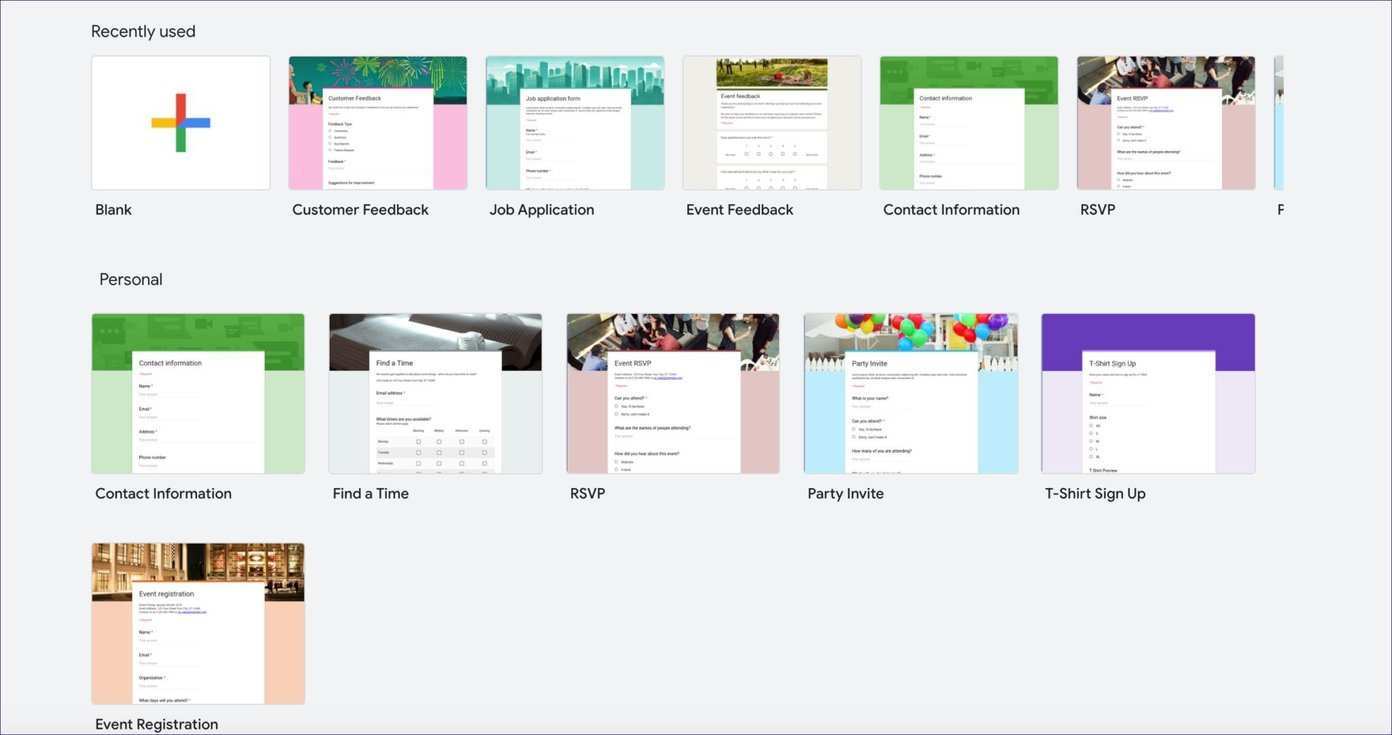Image resolution: width=1392 pixels, height=735 pixels.
Task: Open the Party Invite template with balloons
Action: (x=910, y=393)
